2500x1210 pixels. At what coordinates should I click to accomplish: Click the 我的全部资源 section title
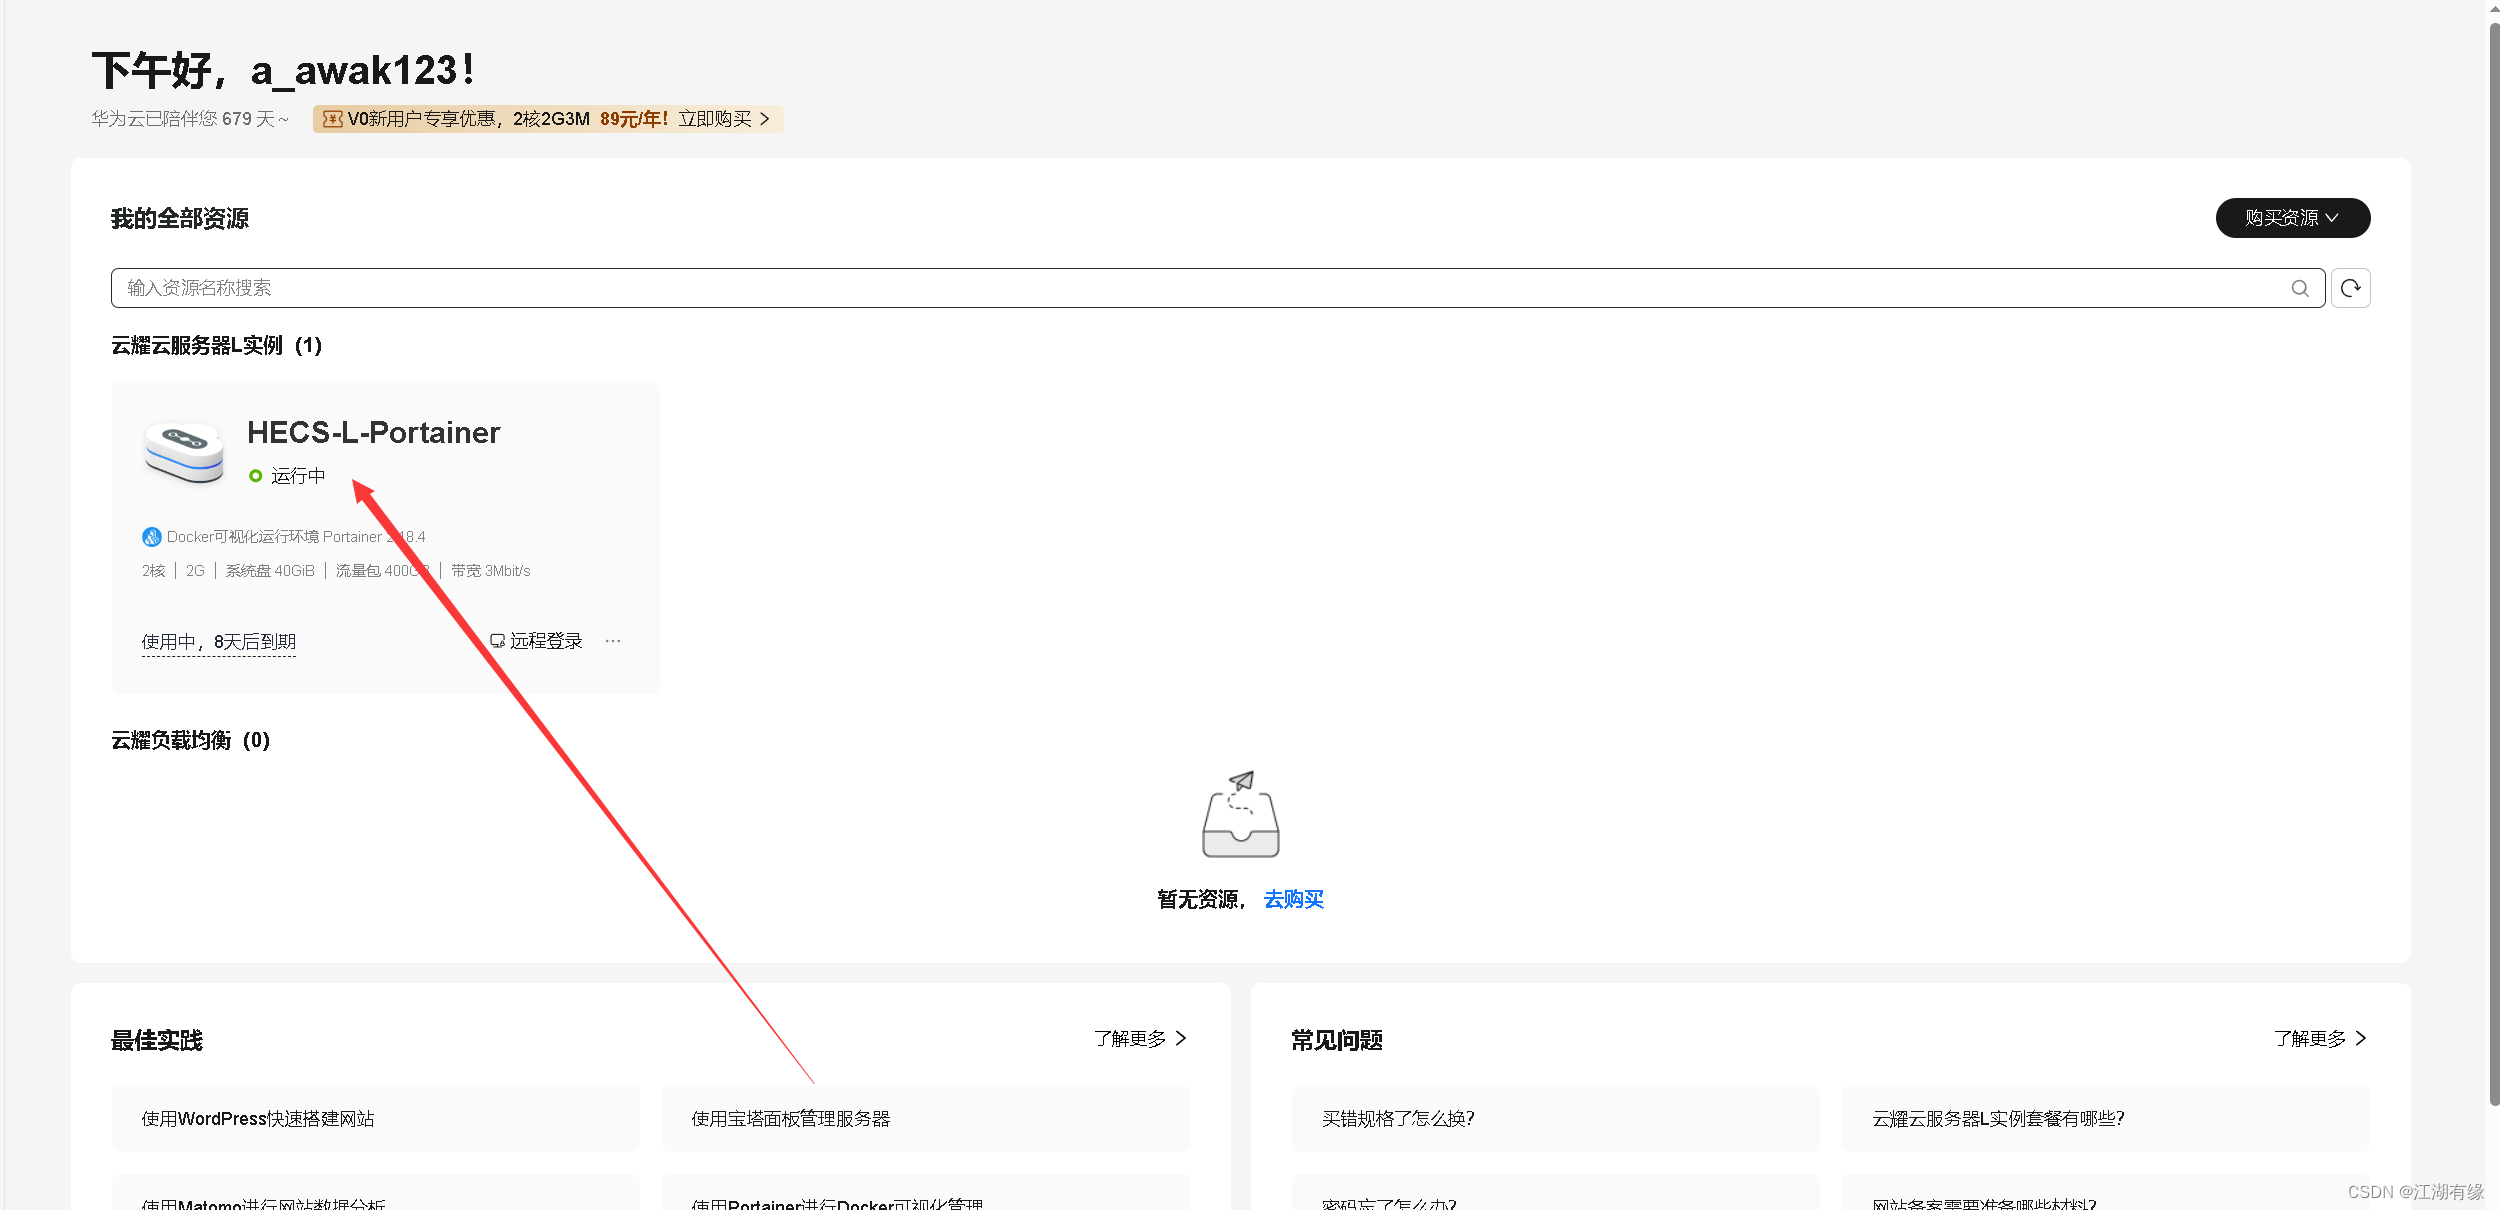coord(180,219)
